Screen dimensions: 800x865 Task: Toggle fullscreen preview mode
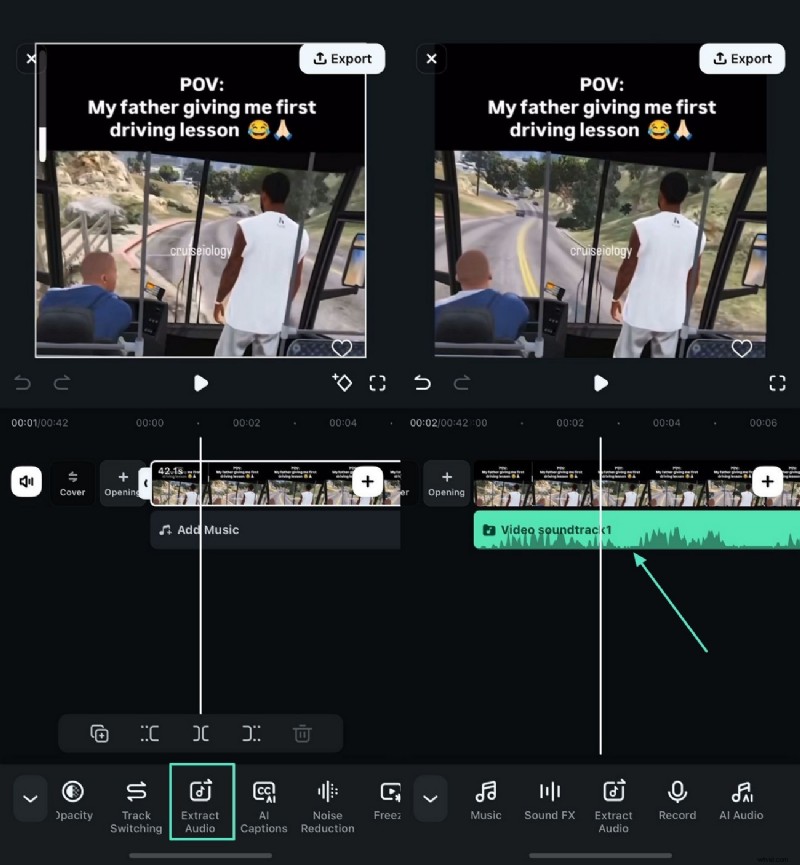click(378, 383)
